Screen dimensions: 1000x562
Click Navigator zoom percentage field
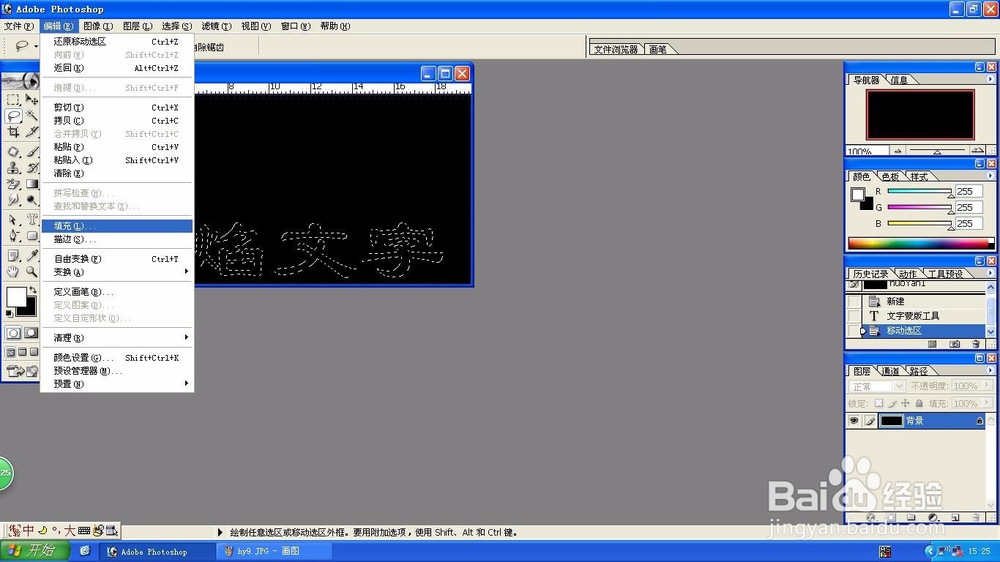[x=867, y=151]
